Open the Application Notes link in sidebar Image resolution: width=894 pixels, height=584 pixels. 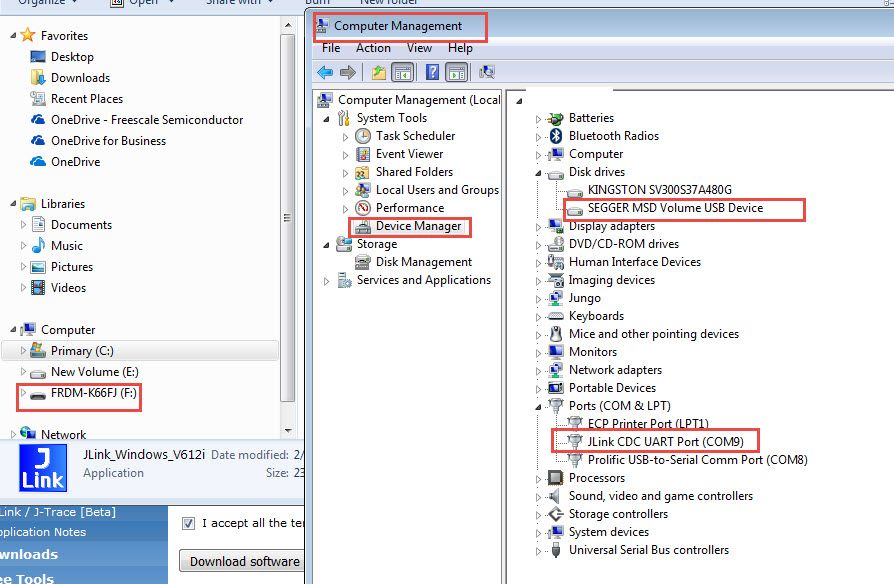coord(43,532)
